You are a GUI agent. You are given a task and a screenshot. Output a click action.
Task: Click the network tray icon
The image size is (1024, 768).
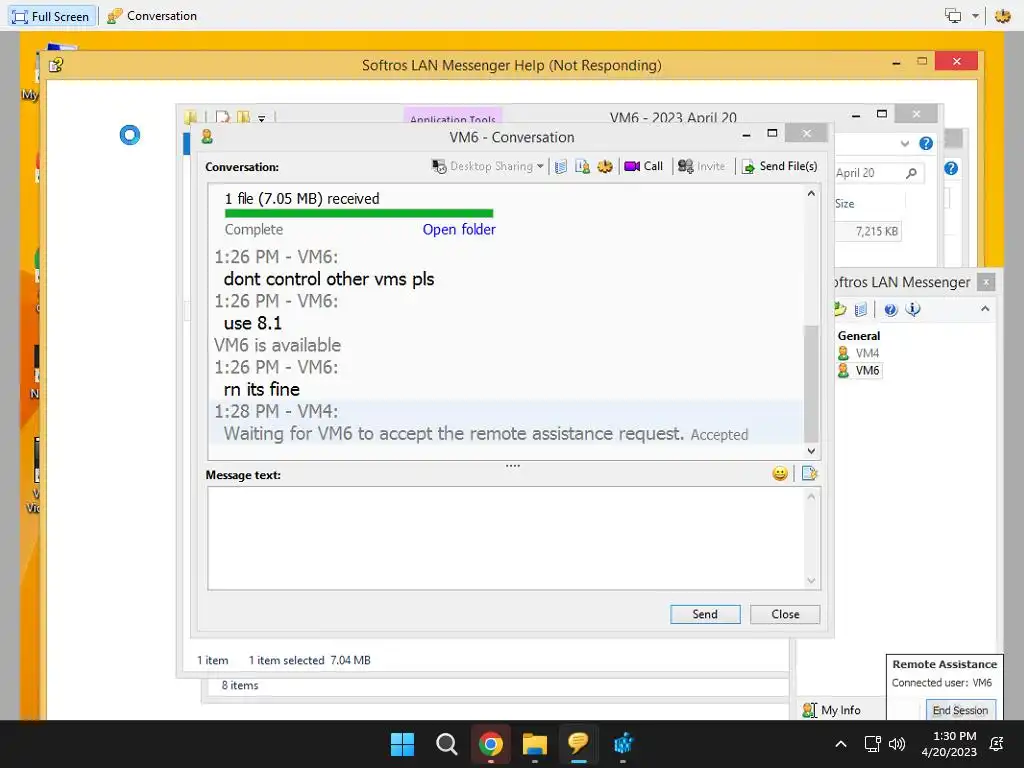point(872,744)
